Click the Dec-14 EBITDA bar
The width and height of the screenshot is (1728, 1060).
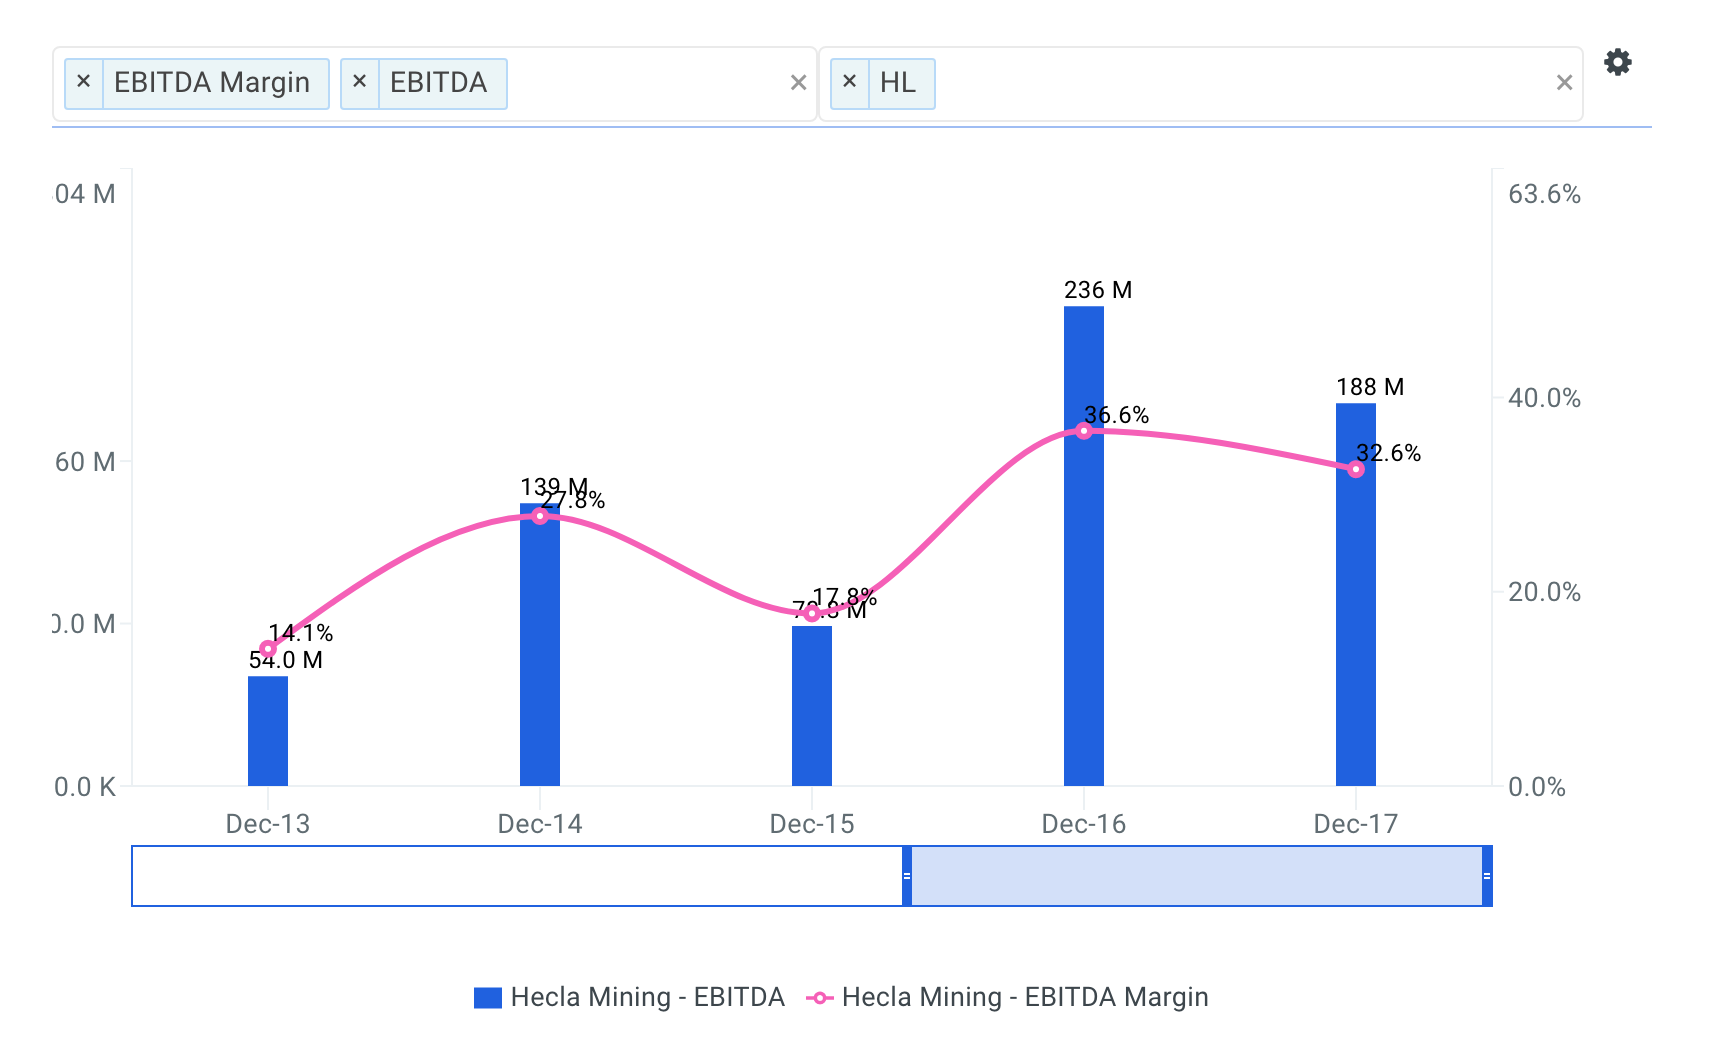540,645
